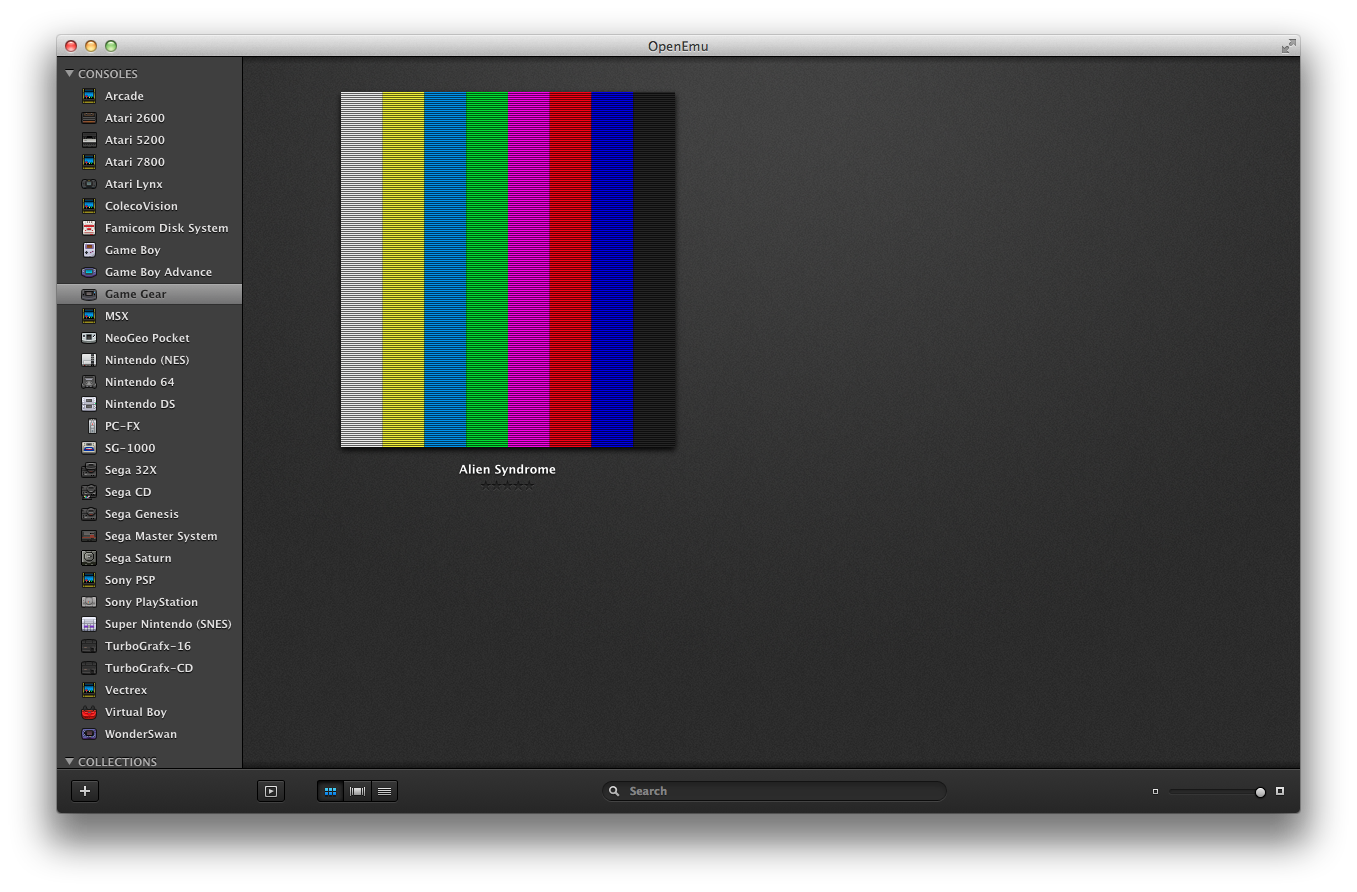Select Sony PSP in the sidebar

(149, 580)
